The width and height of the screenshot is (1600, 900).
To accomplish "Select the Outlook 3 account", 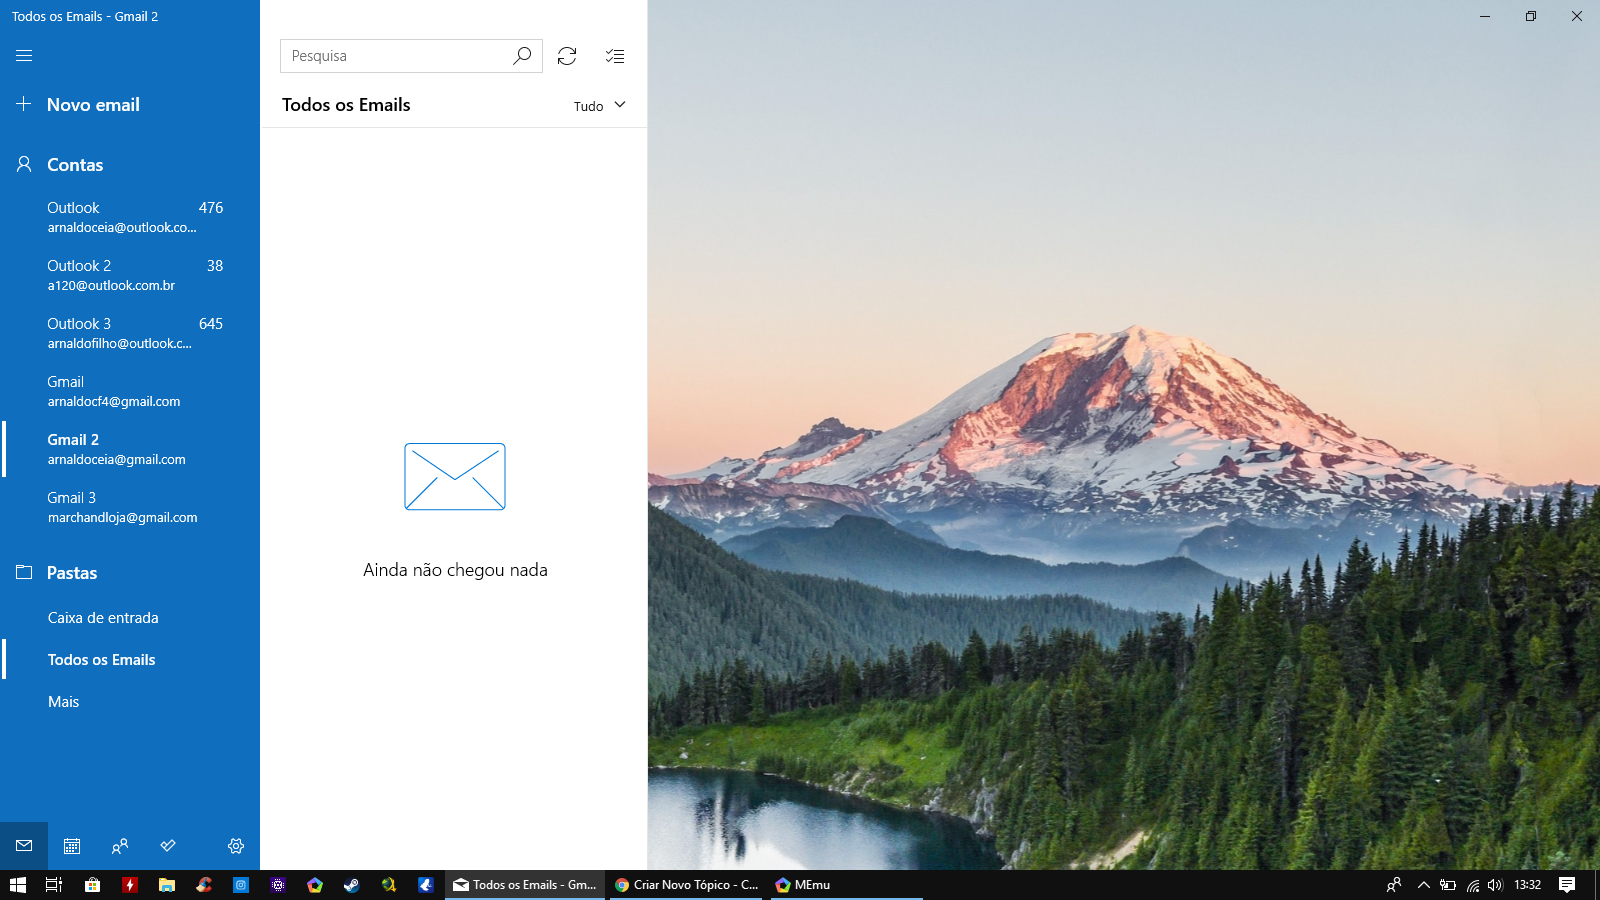I will (x=130, y=333).
